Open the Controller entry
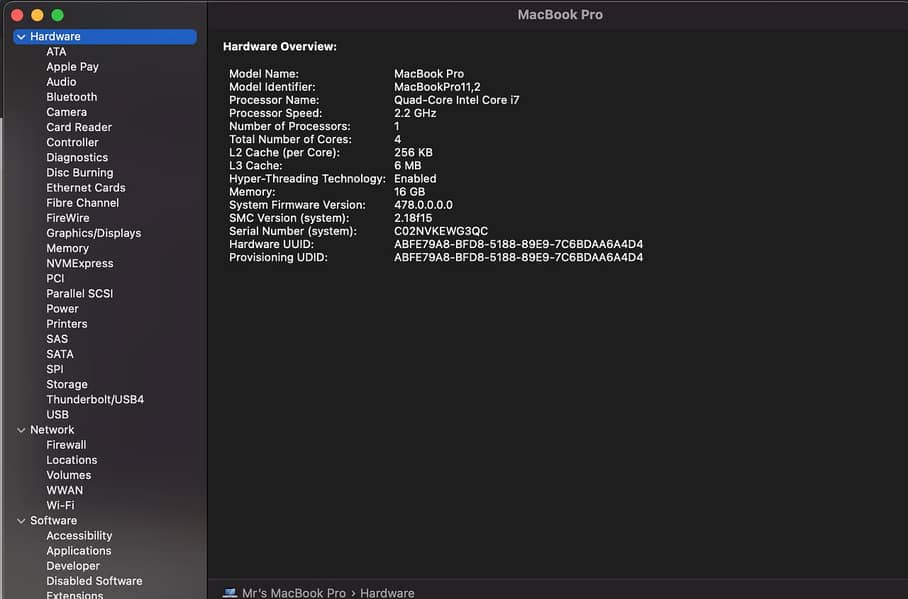Image resolution: width=908 pixels, height=599 pixels. point(72,142)
